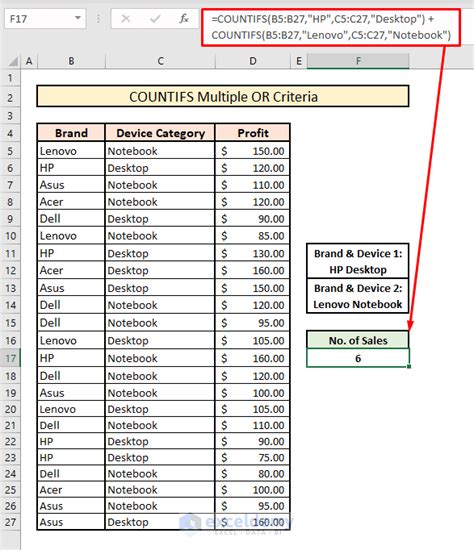The height and width of the screenshot is (550, 474).
Task: Select column D header
Action: coord(253,61)
